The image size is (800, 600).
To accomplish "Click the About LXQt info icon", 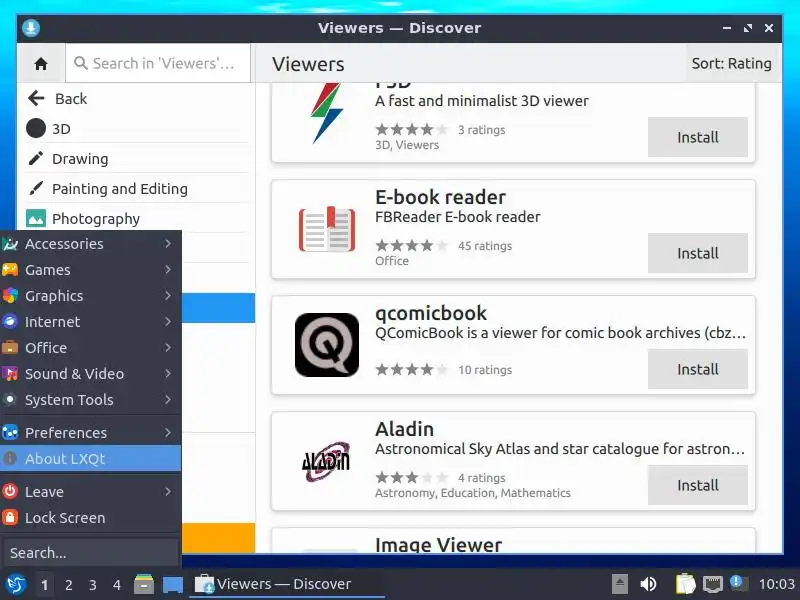I will 10,458.
